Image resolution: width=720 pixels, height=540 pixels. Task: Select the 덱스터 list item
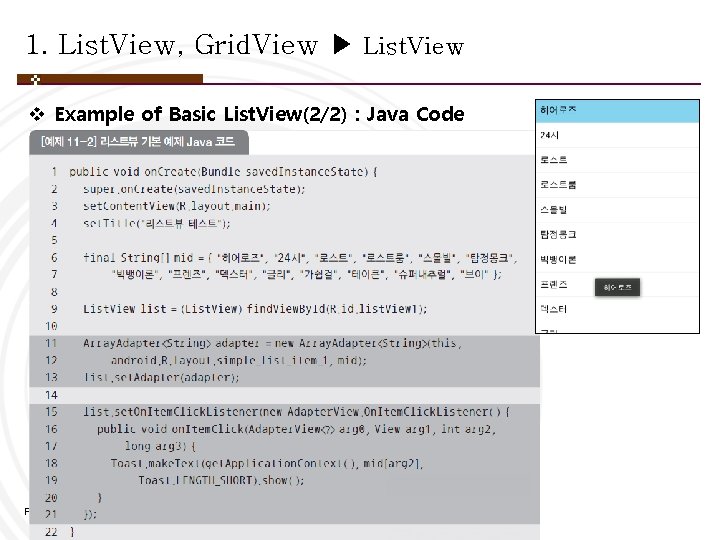[x=617, y=309]
